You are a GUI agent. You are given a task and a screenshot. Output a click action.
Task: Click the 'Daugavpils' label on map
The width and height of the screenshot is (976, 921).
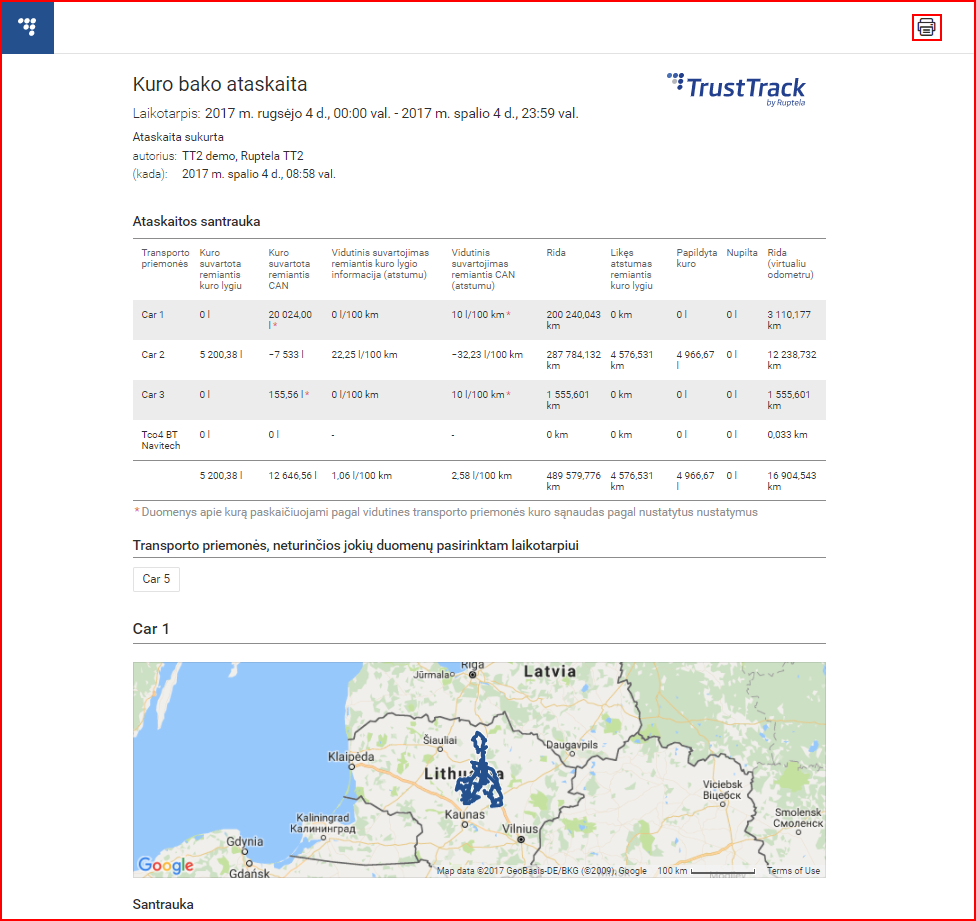click(x=572, y=745)
